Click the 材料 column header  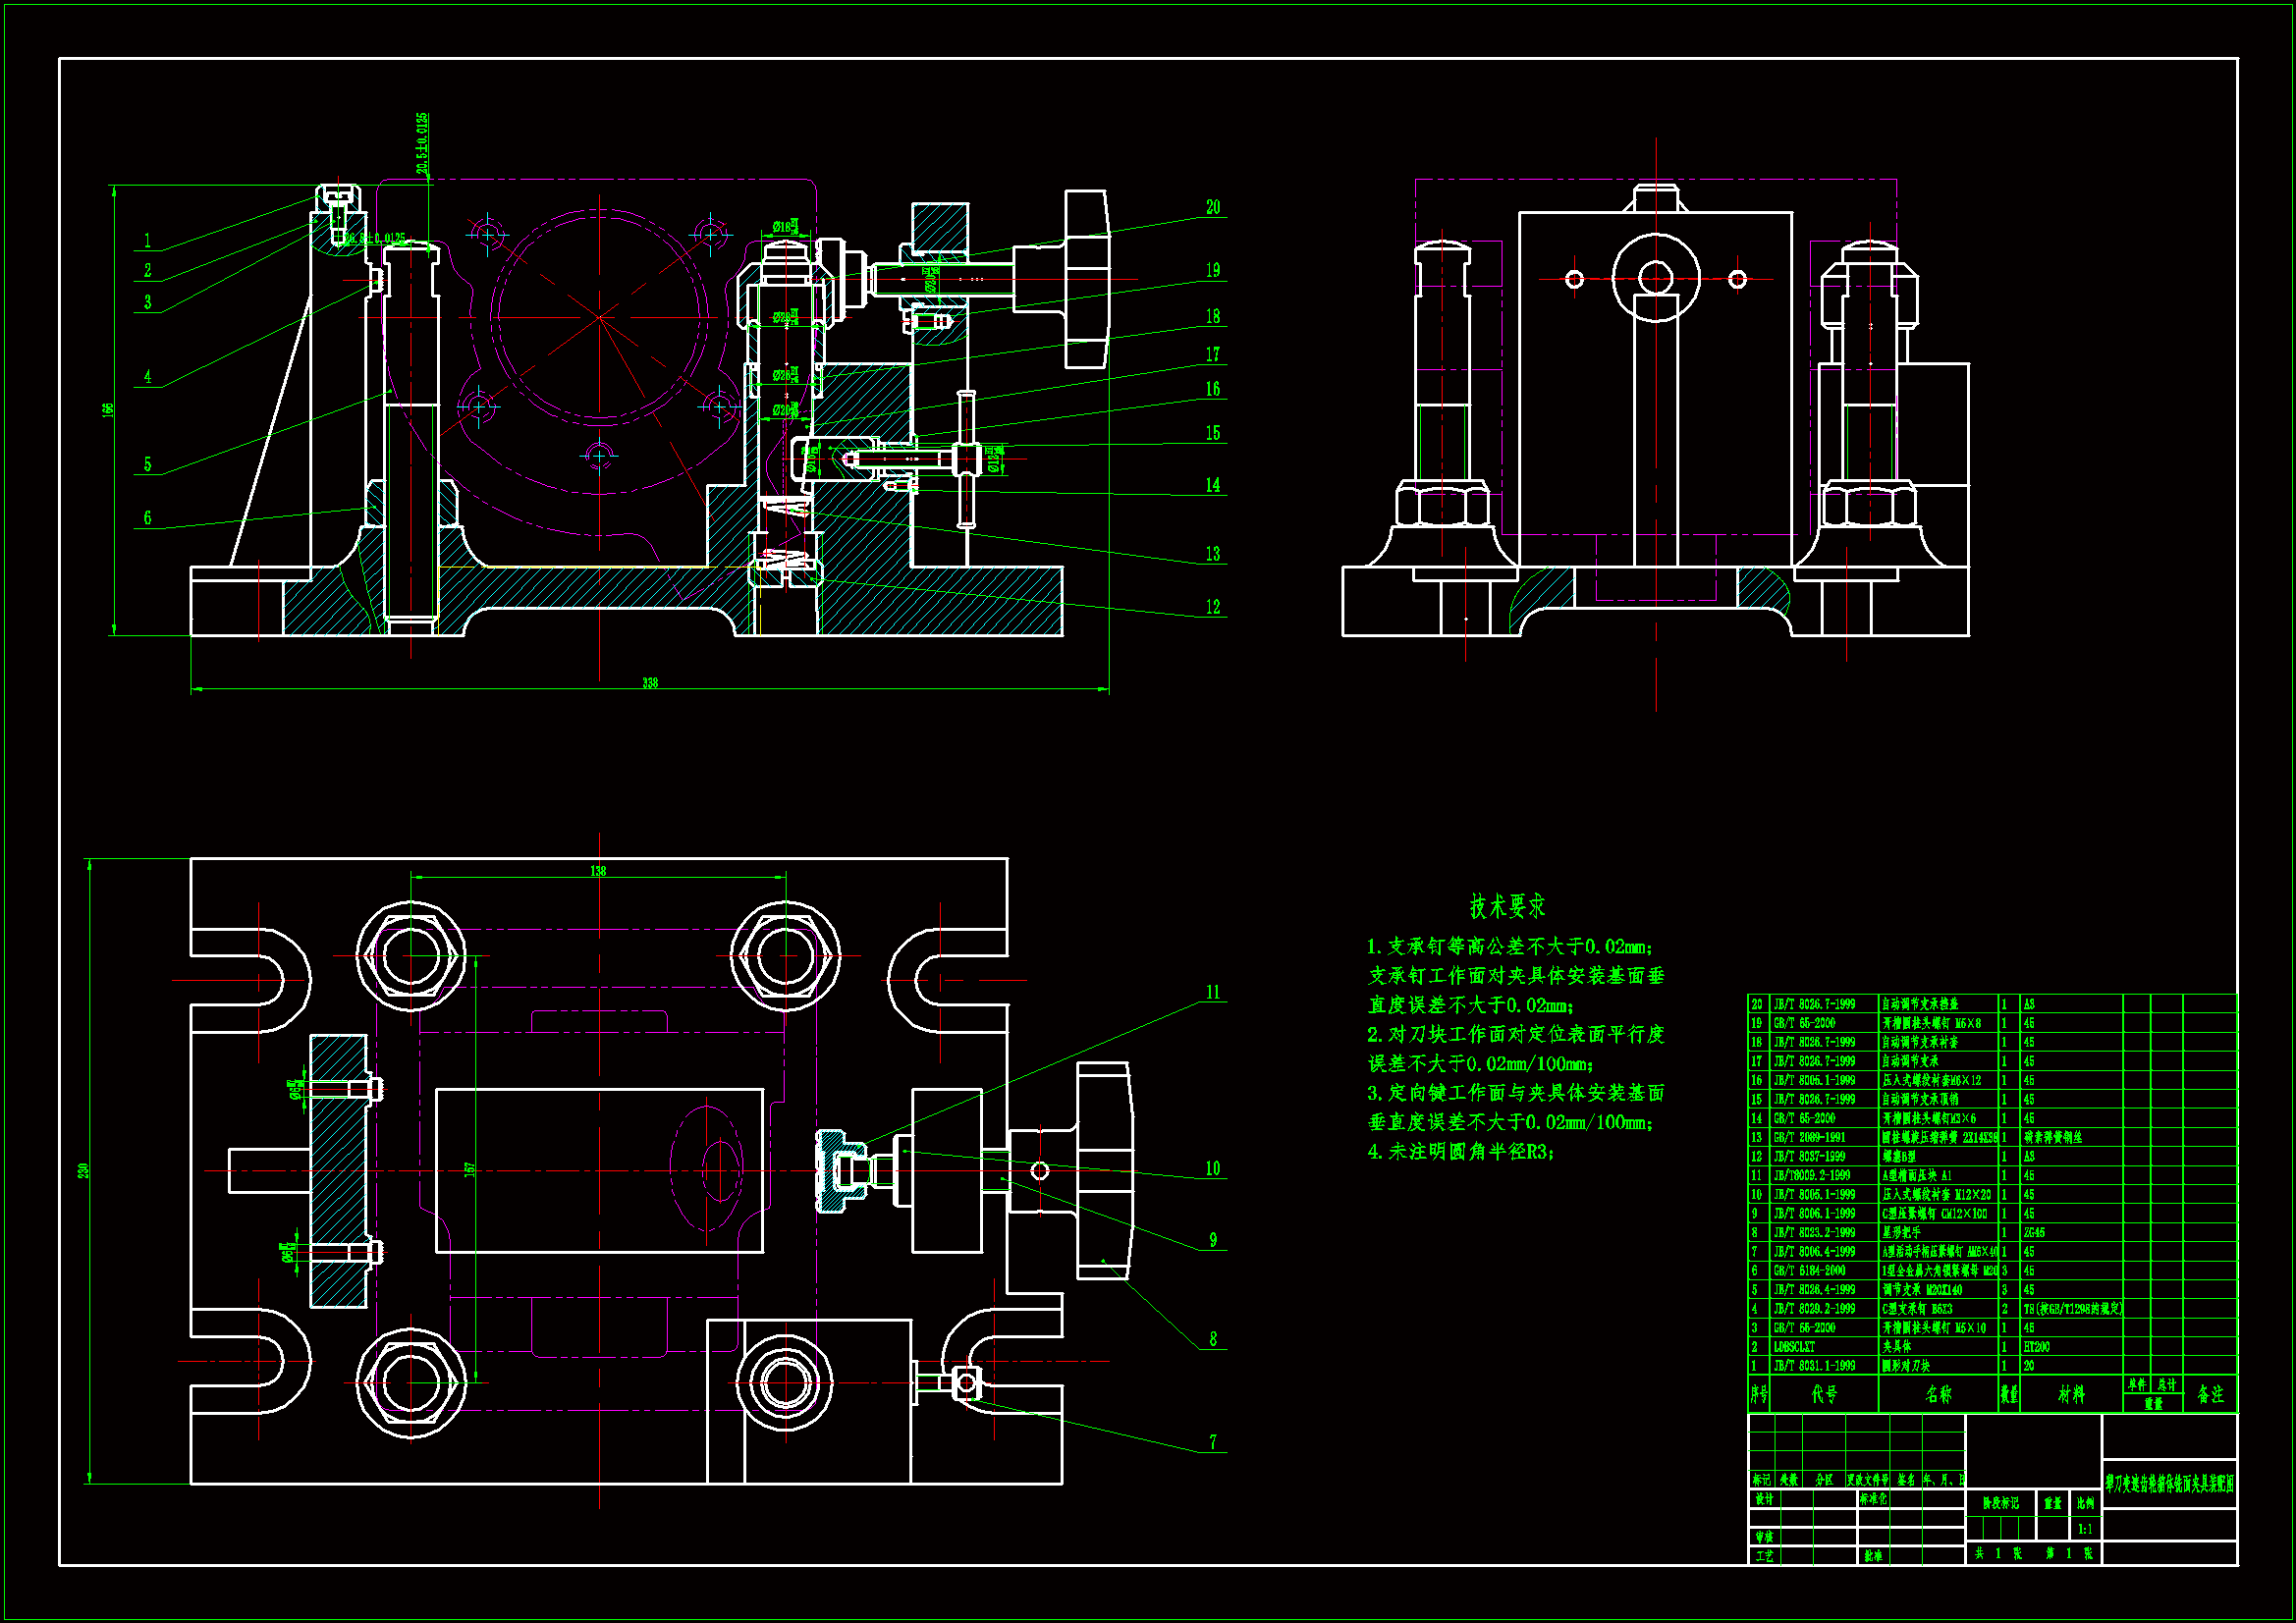pos(2071,1394)
